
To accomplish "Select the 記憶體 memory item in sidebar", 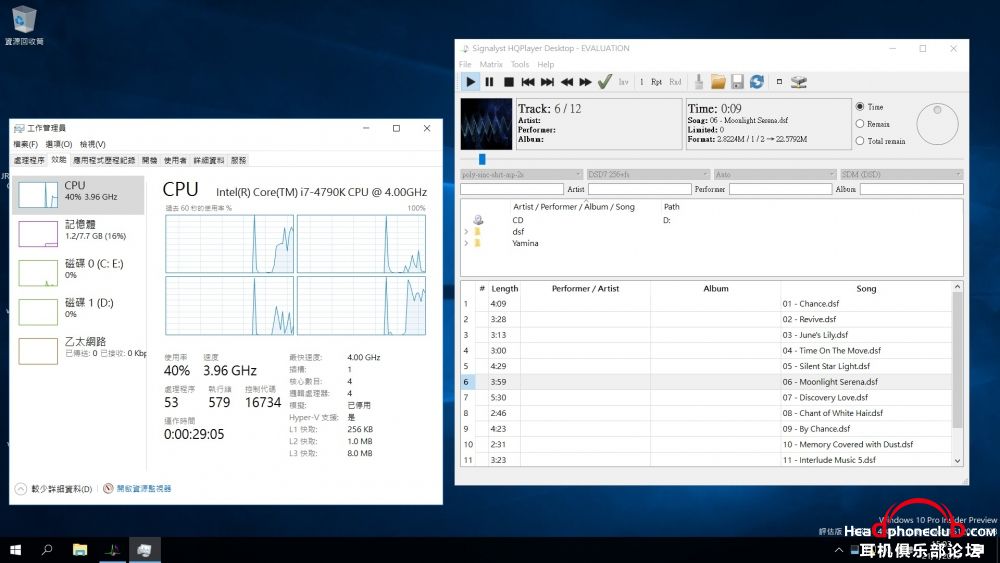I will pos(79,233).
